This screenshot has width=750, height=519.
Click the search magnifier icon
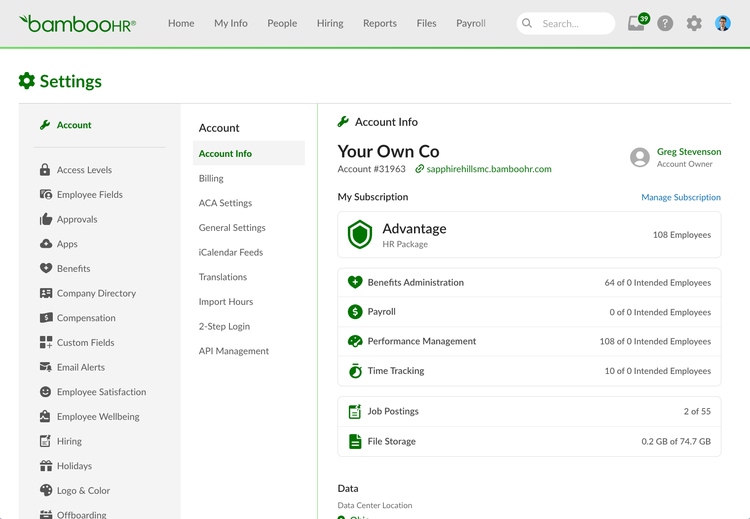[x=527, y=23]
